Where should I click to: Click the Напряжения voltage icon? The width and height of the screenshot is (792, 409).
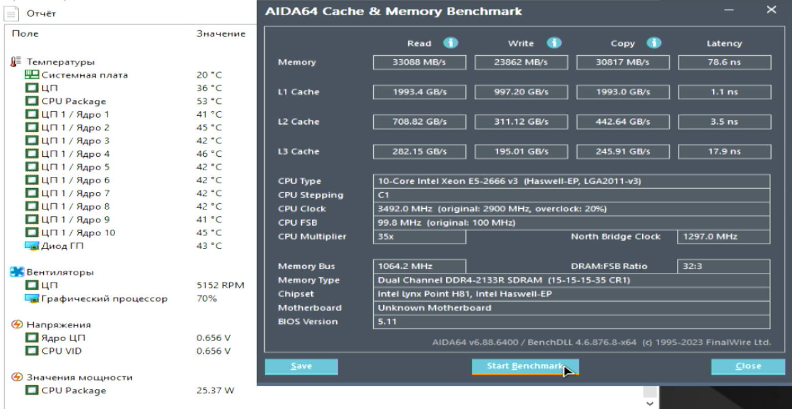[17, 325]
